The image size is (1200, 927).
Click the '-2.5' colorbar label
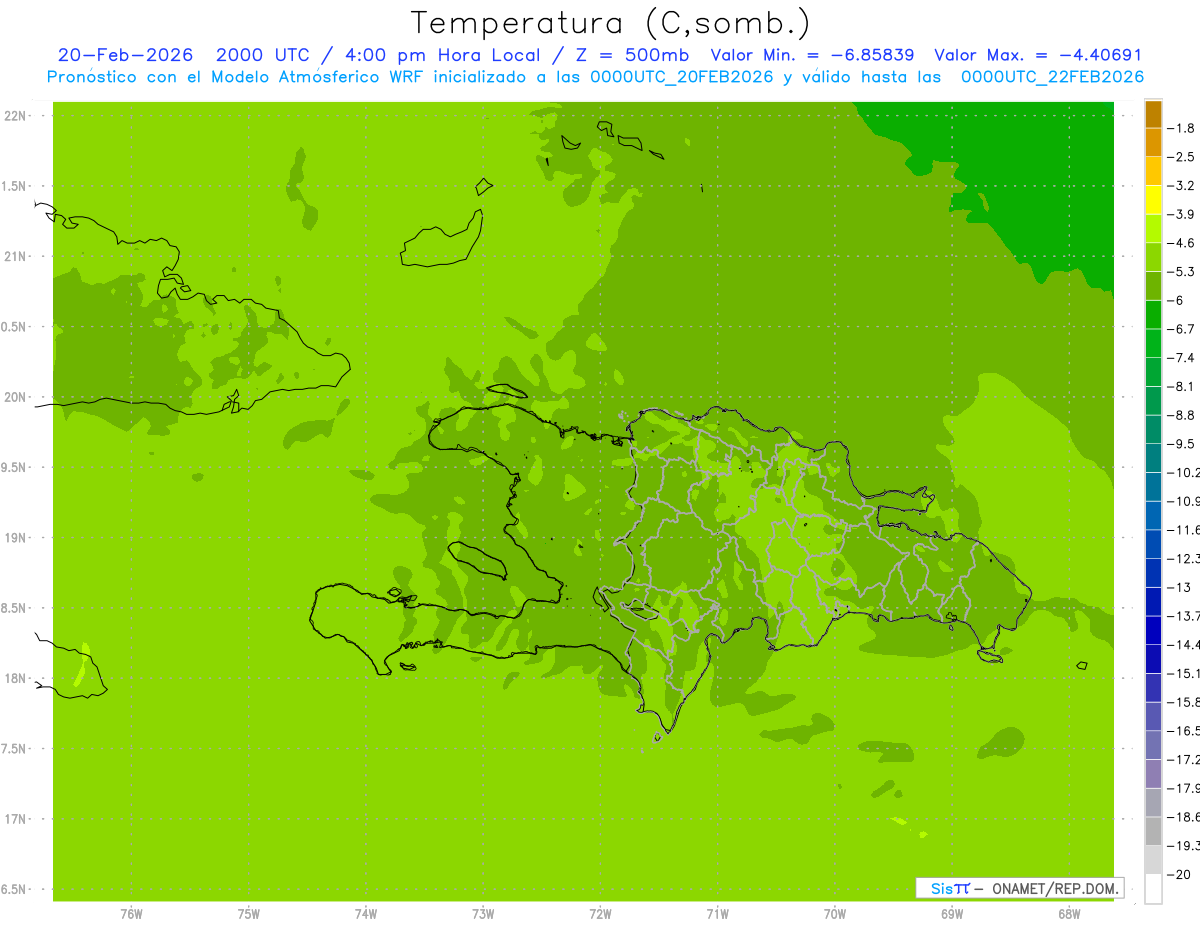pos(1183,157)
